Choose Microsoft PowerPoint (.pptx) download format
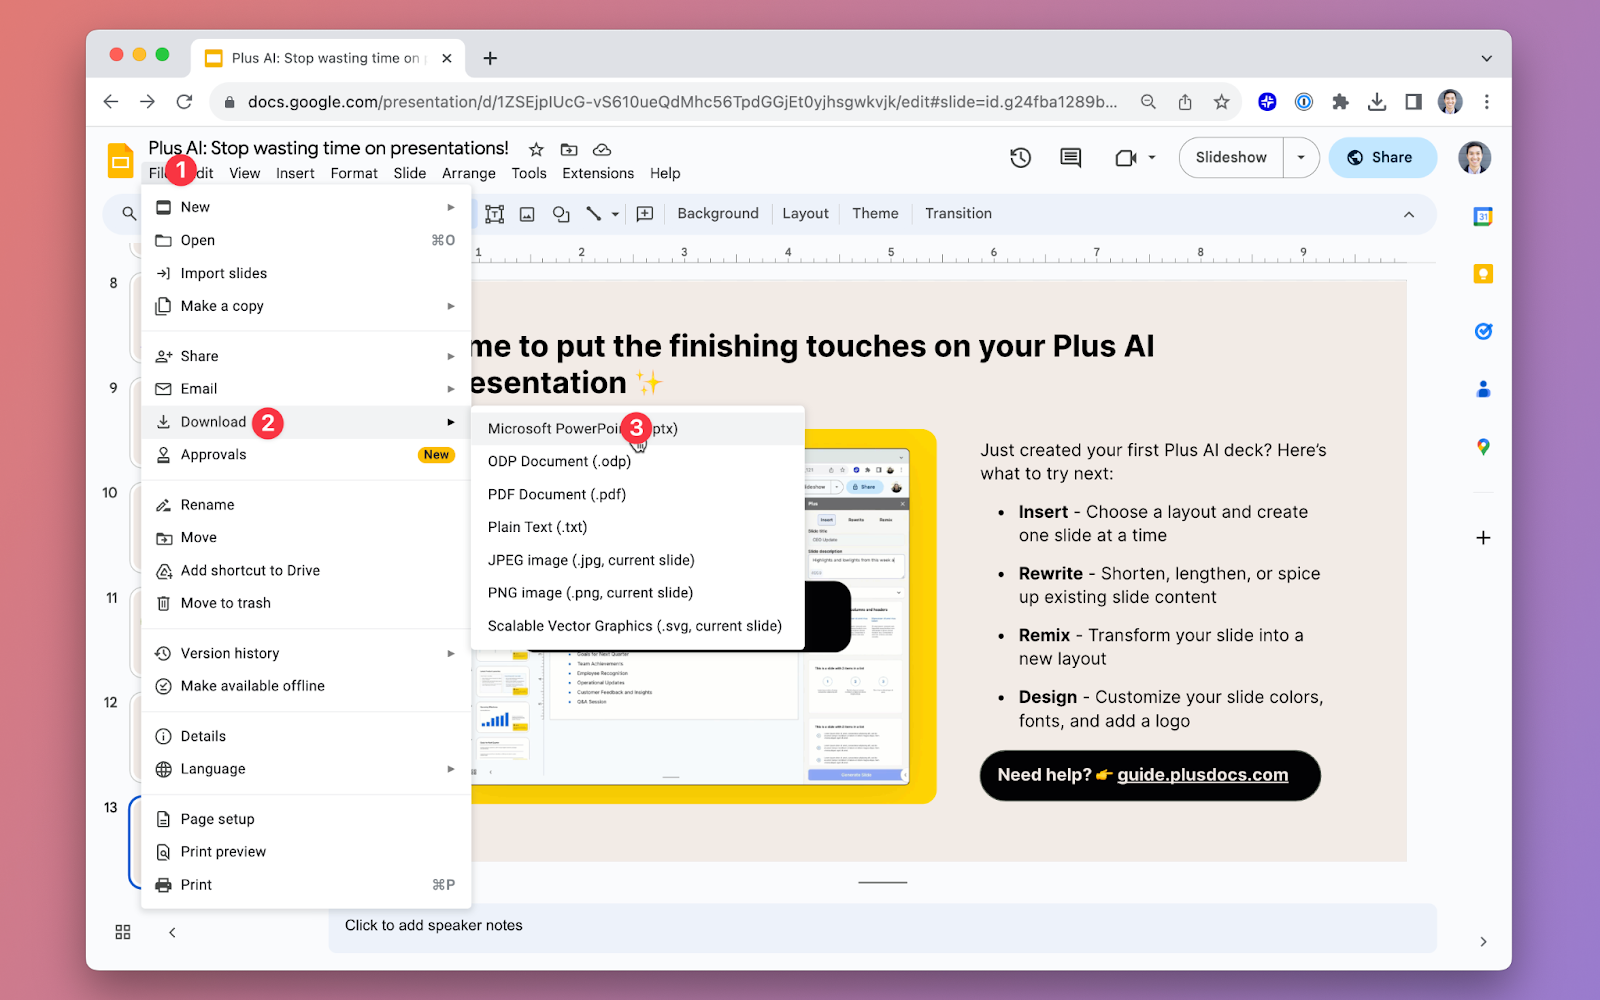The width and height of the screenshot is (1600, 1000). (x=638, y=428)
